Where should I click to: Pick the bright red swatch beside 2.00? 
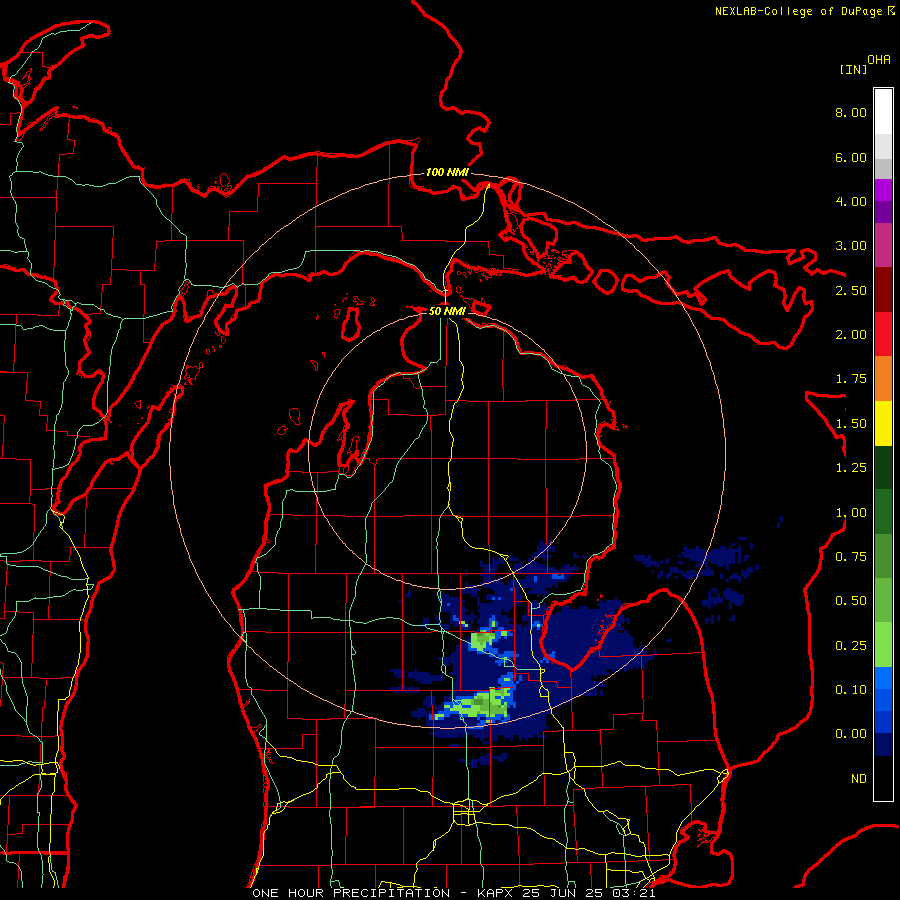(883, 335)
